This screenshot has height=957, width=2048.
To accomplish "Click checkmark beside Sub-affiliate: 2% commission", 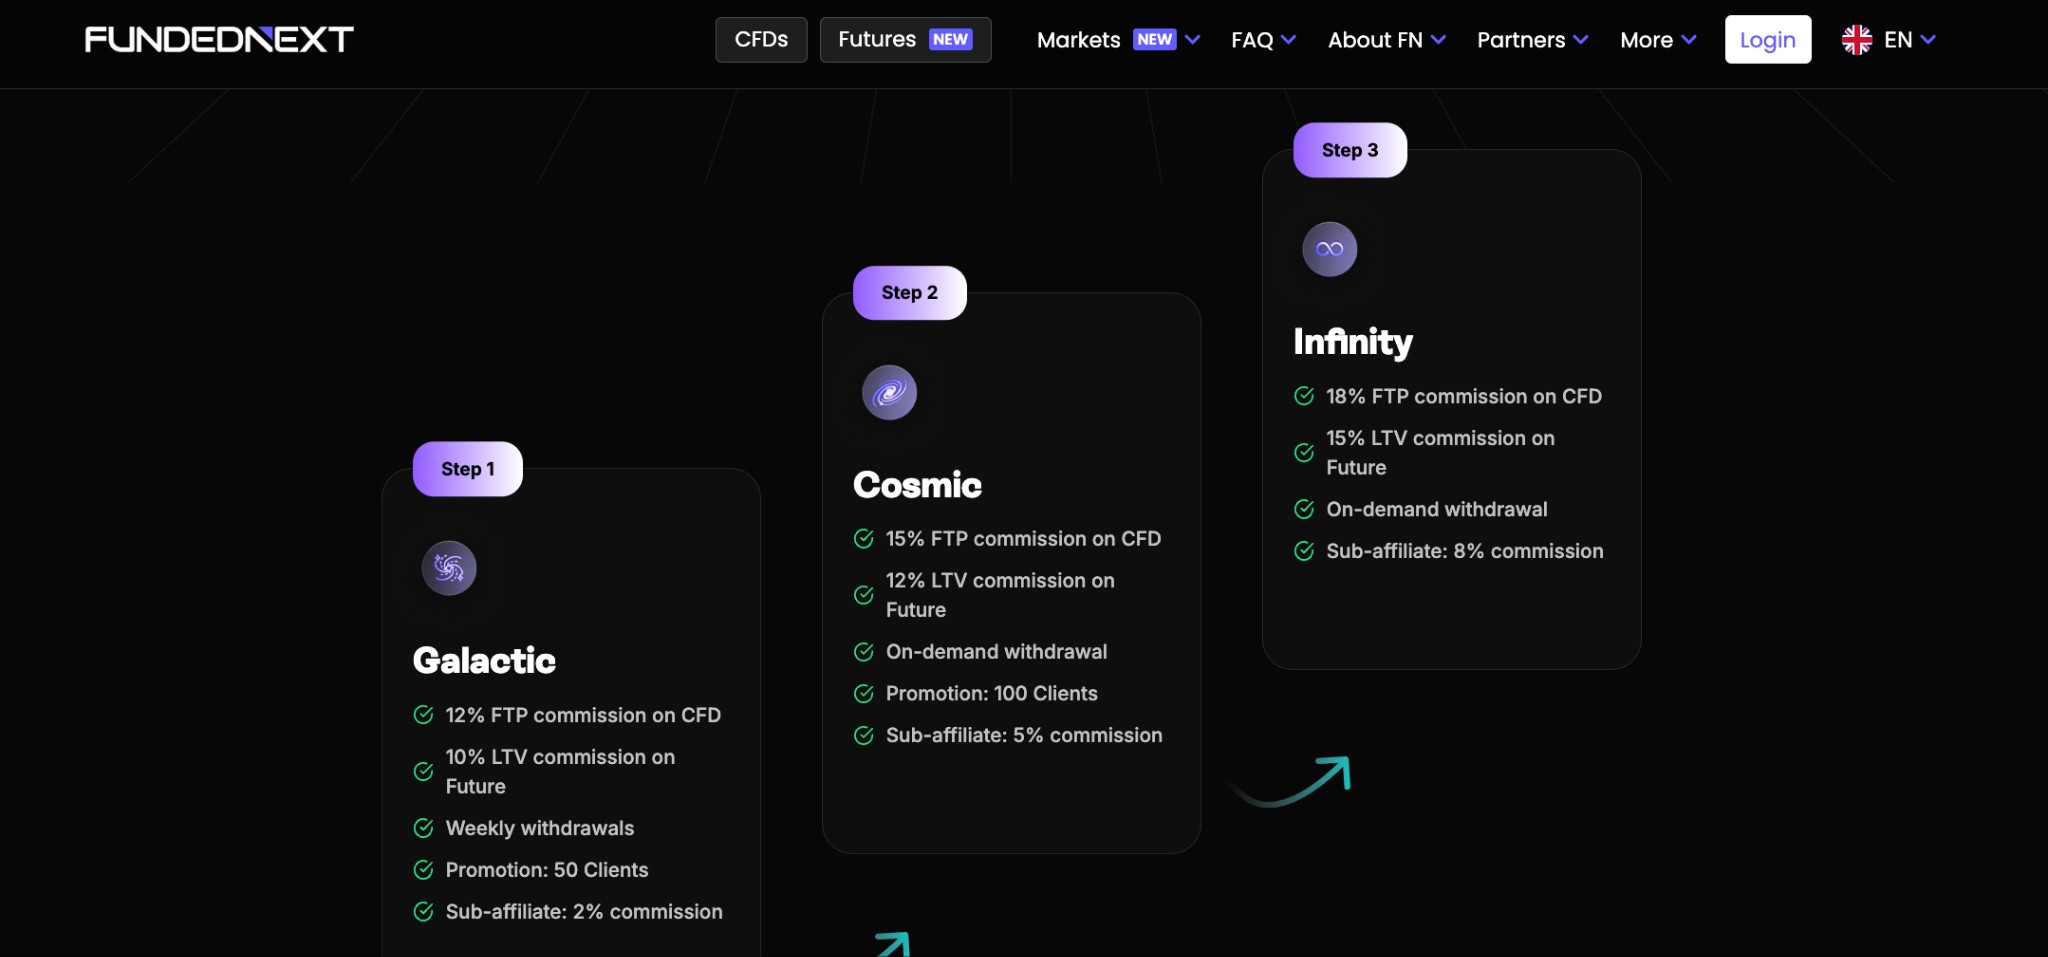I will (x=423, y=912).
